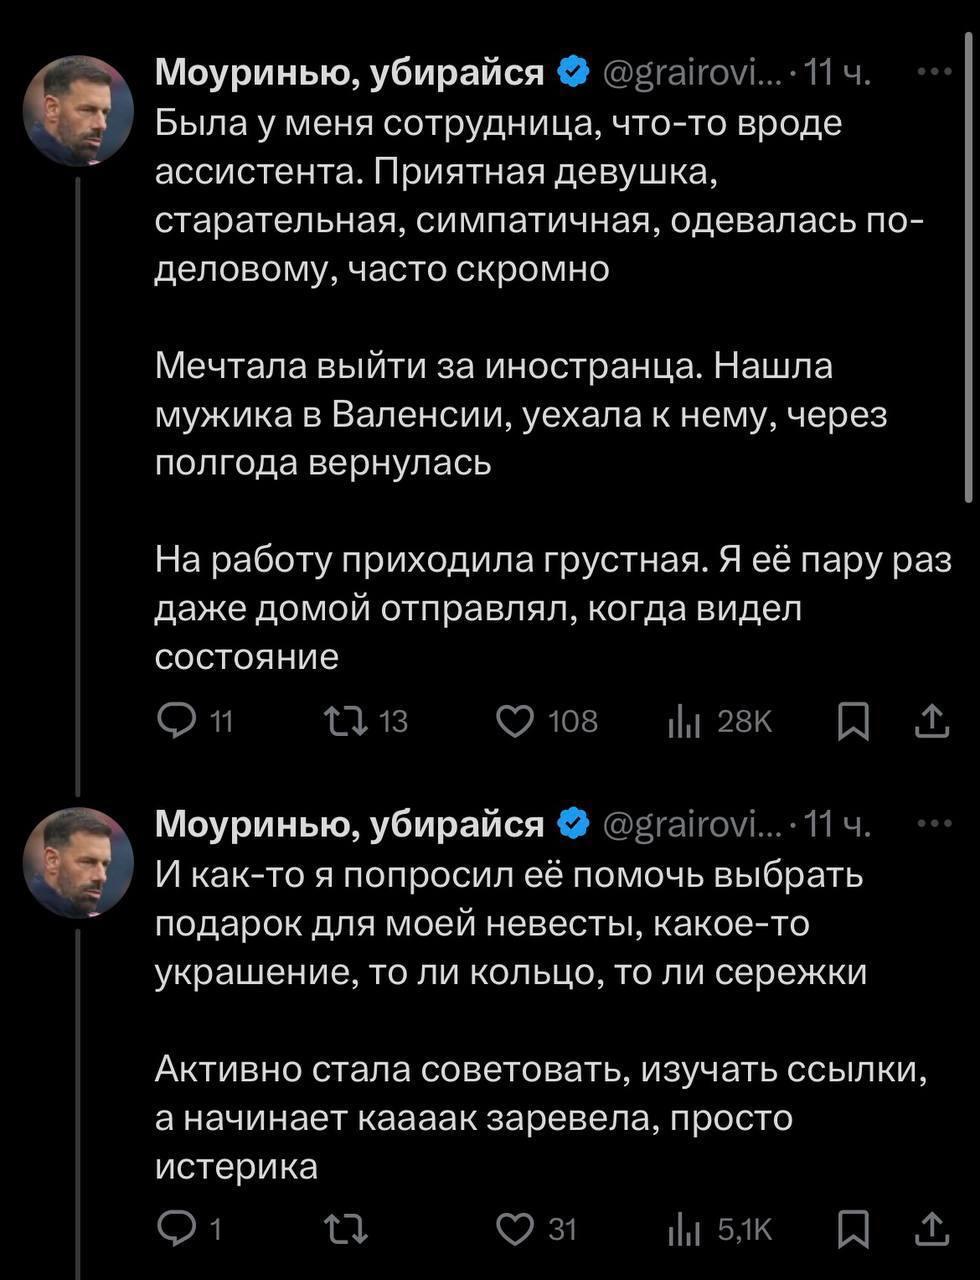Open more options menu on second tweet
The width and height of the screenshot is (980, 1280).
(x=934, y=824)
